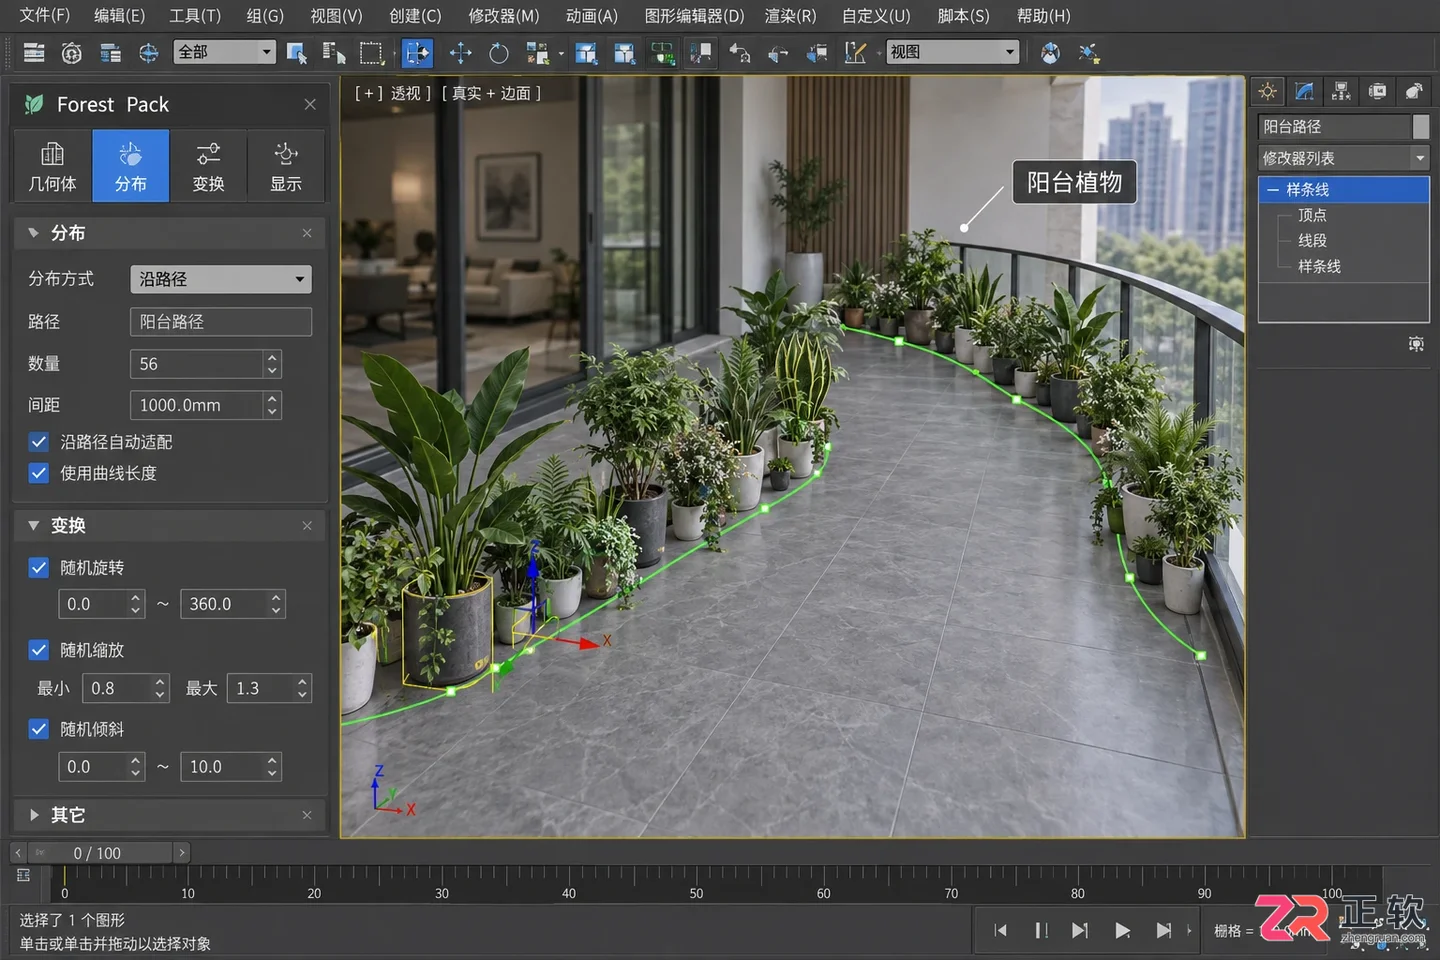Screen dimensions: 1440x960
Task: Open the 变换 tab in Forest Pack
Action: click(x=208, y=166)
